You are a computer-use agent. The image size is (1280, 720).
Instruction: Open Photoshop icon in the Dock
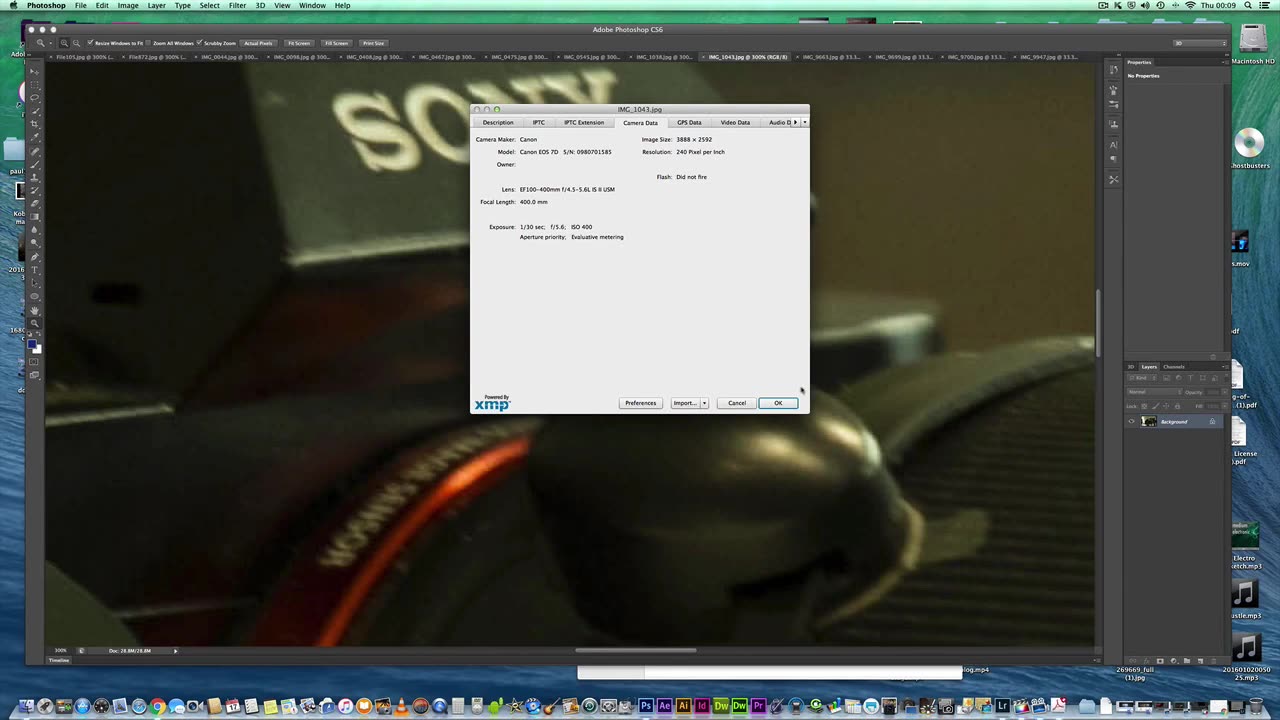point(646,706)
